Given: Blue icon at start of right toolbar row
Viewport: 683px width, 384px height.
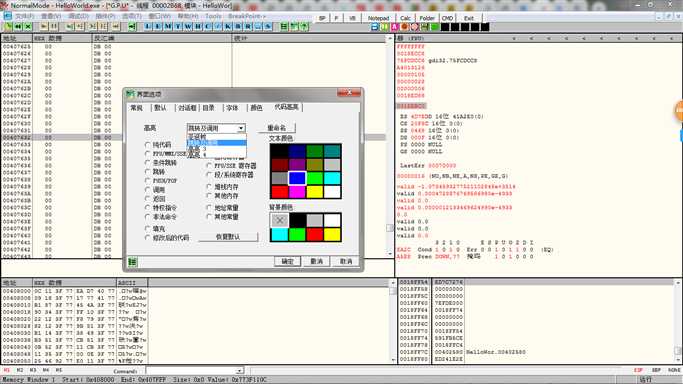Looking at the screenshot, I should coord(375,27).
